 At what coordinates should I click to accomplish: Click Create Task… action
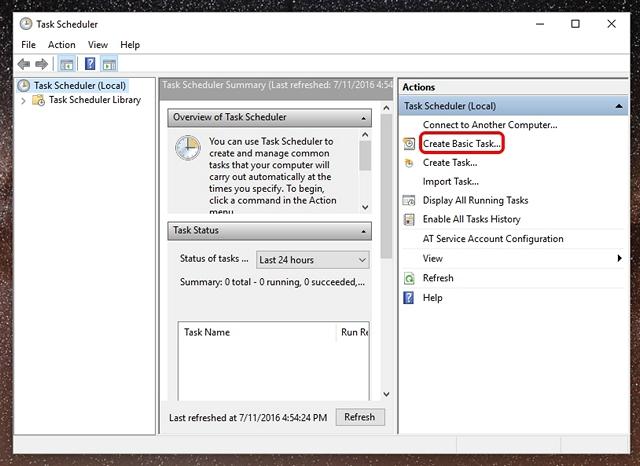click(450, 163)
